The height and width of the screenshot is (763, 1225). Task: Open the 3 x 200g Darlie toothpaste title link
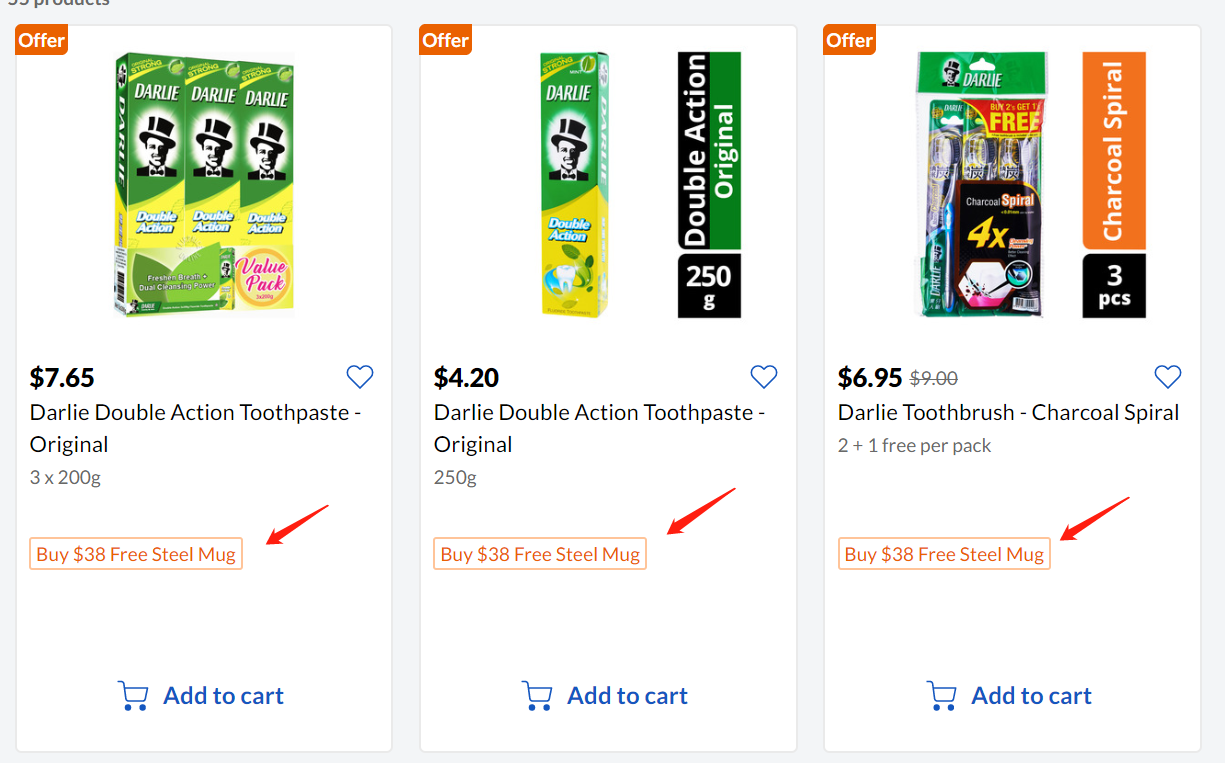(x=195, y=428)
